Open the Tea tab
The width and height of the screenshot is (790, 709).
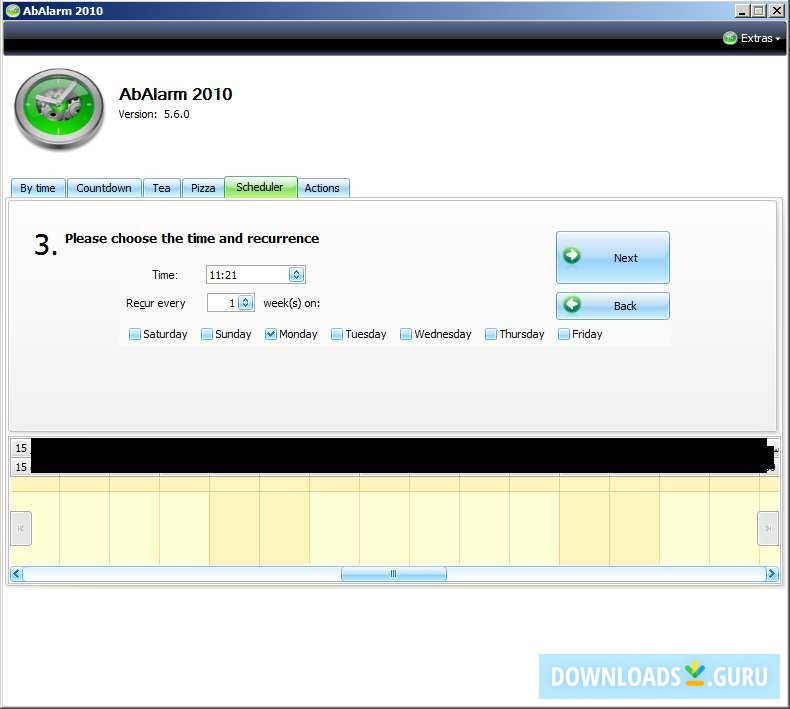click(161, 188)
